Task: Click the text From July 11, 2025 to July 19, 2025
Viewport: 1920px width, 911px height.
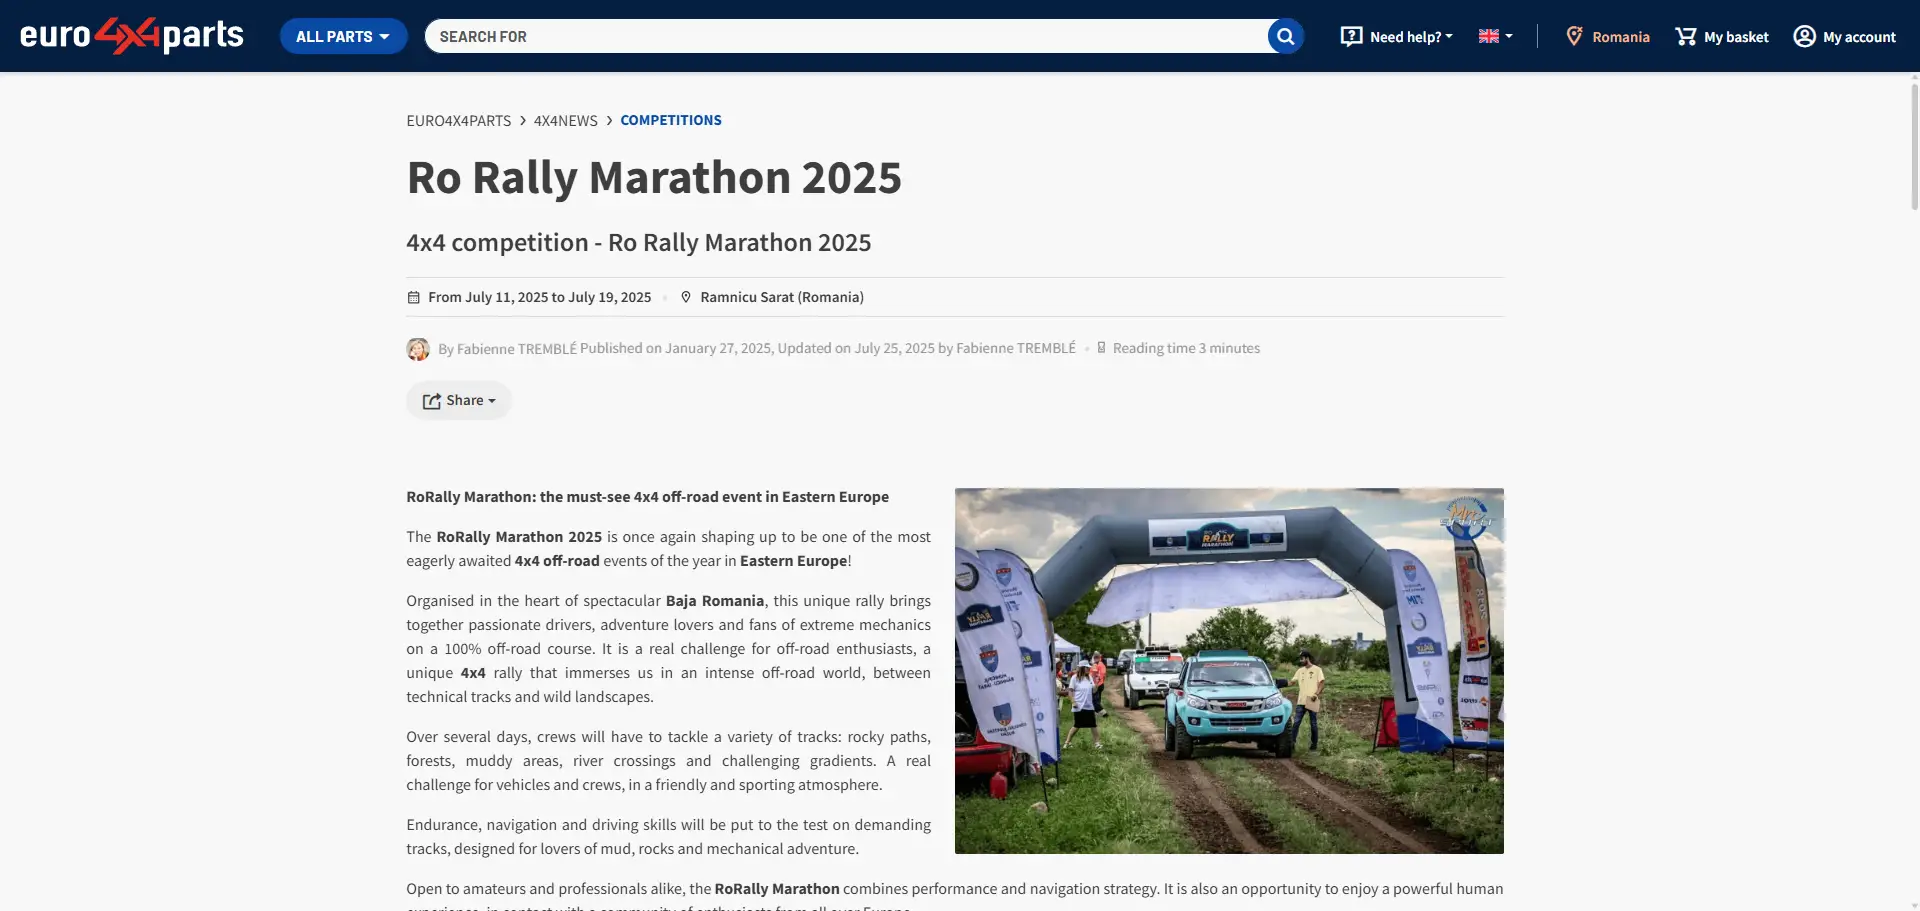Action: (x=539, y=297)
